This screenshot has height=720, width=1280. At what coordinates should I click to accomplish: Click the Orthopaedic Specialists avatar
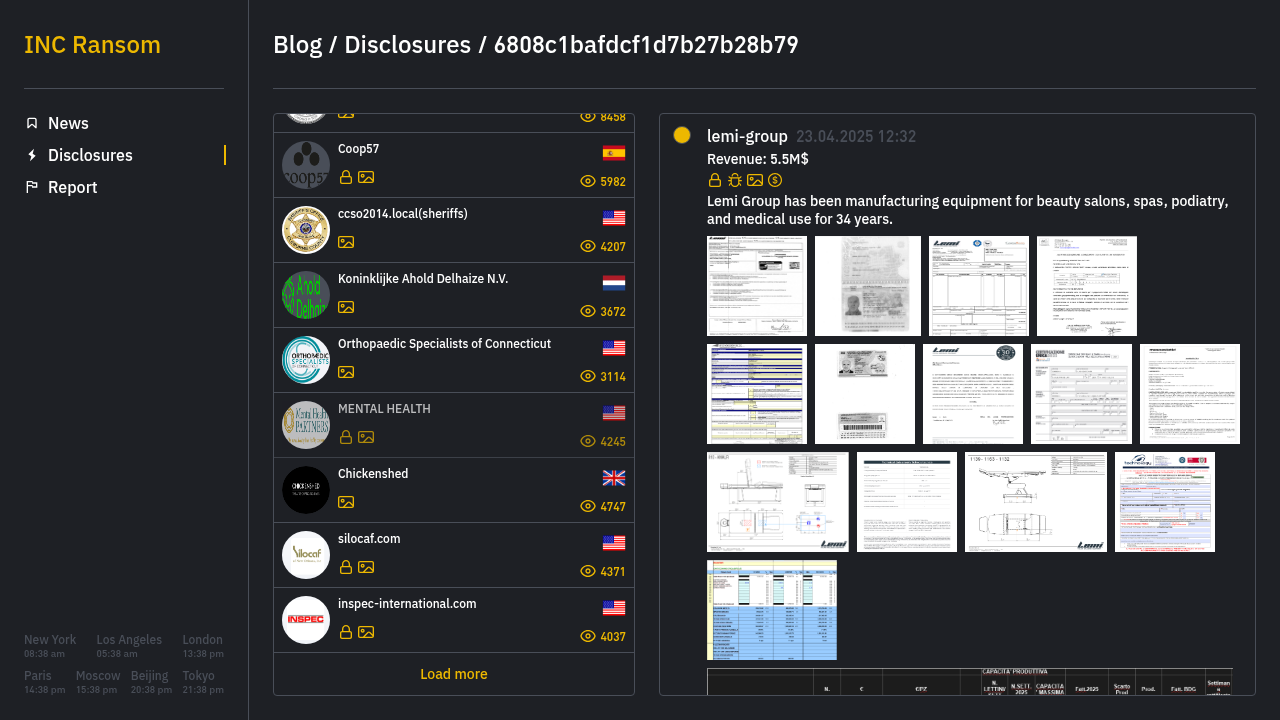pos(306,360)
